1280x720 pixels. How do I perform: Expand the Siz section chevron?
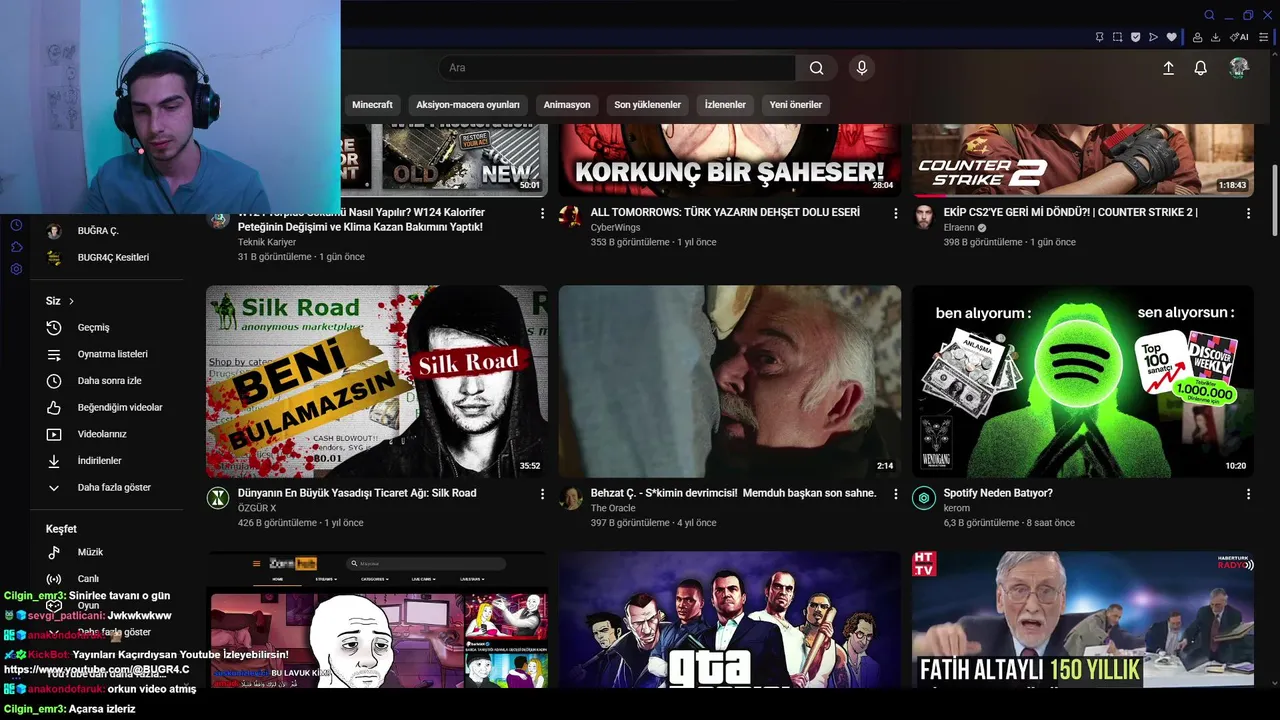point(71,301)
